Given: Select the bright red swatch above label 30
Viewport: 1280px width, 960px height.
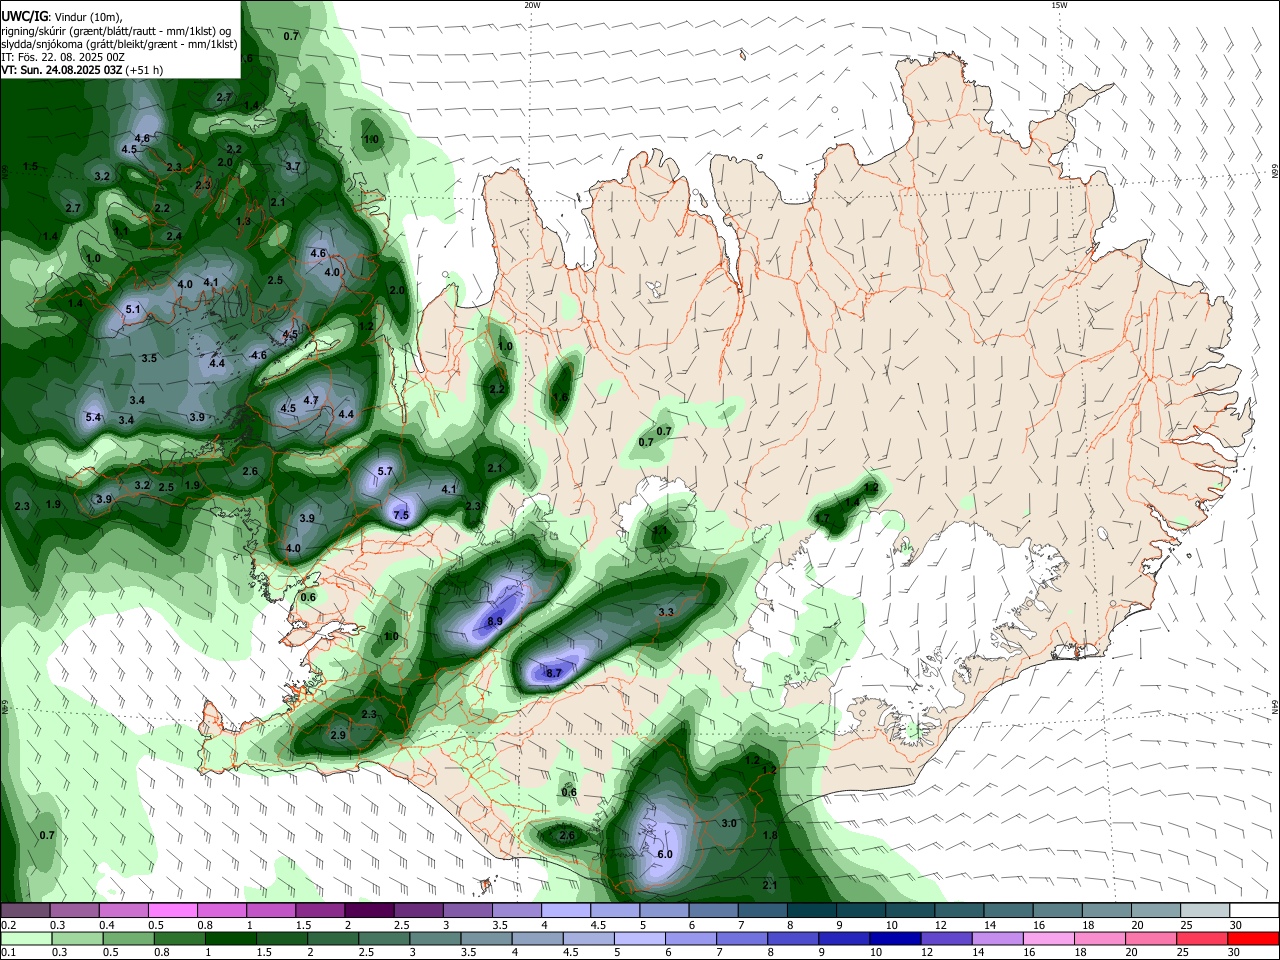Looking at the screenshot, I should click(1252, 939).
